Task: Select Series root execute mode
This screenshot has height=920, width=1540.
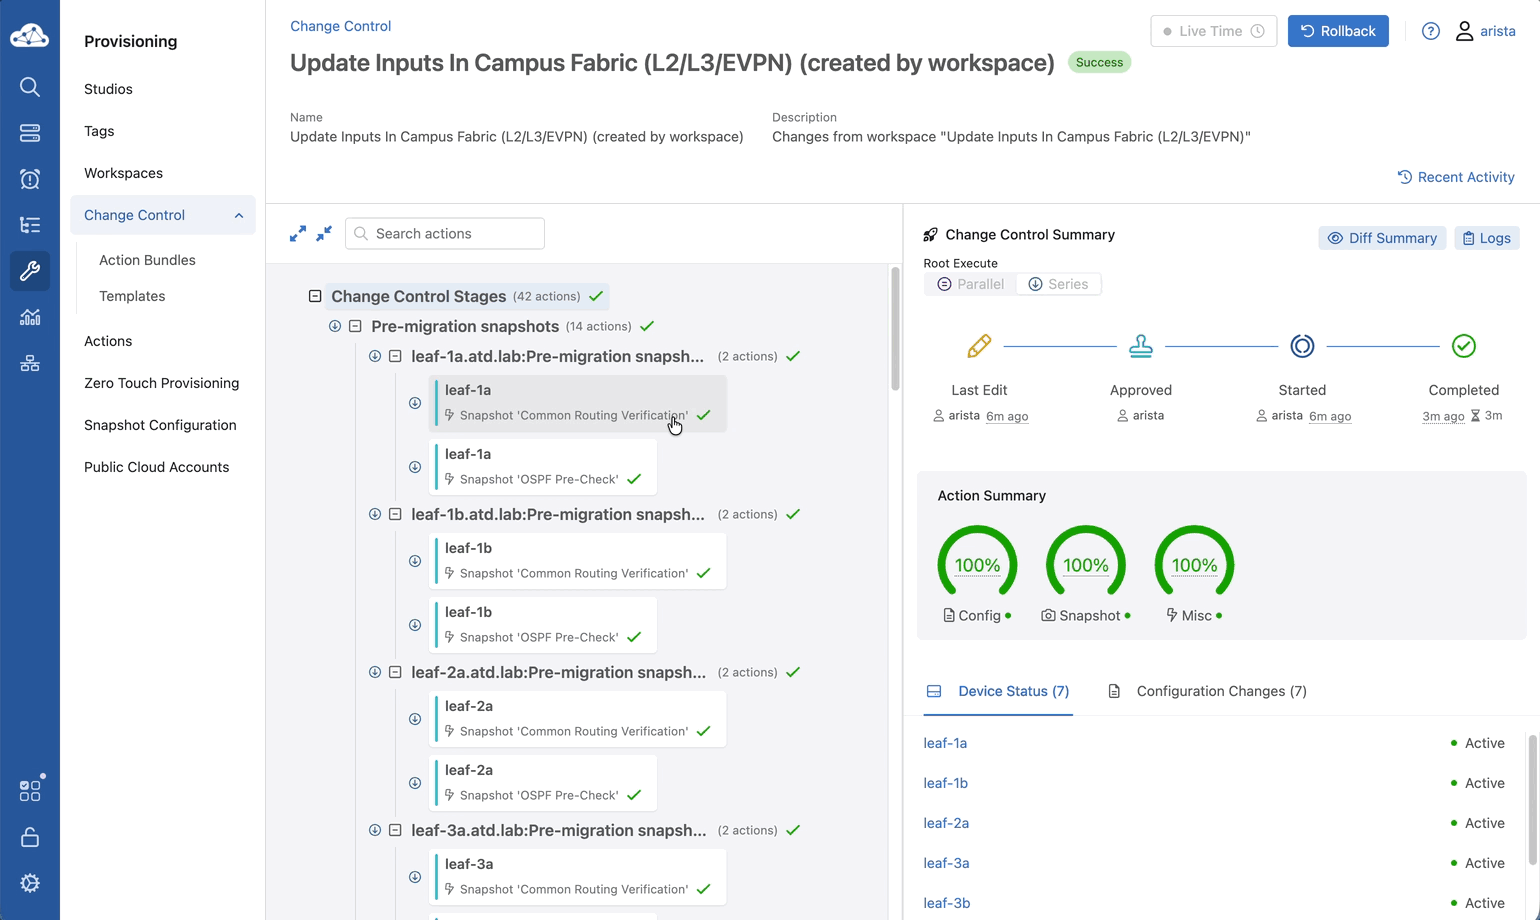Action: [x=1058, y=284]
